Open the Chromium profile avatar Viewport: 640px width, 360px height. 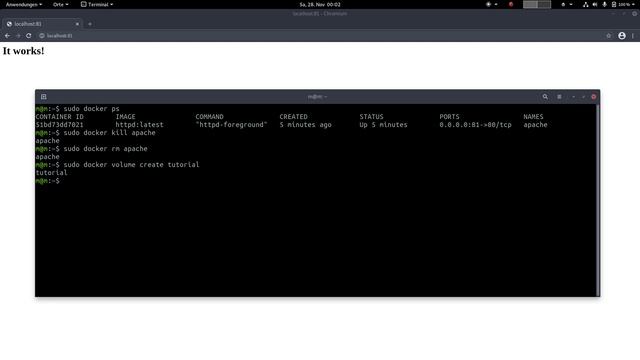622,36
